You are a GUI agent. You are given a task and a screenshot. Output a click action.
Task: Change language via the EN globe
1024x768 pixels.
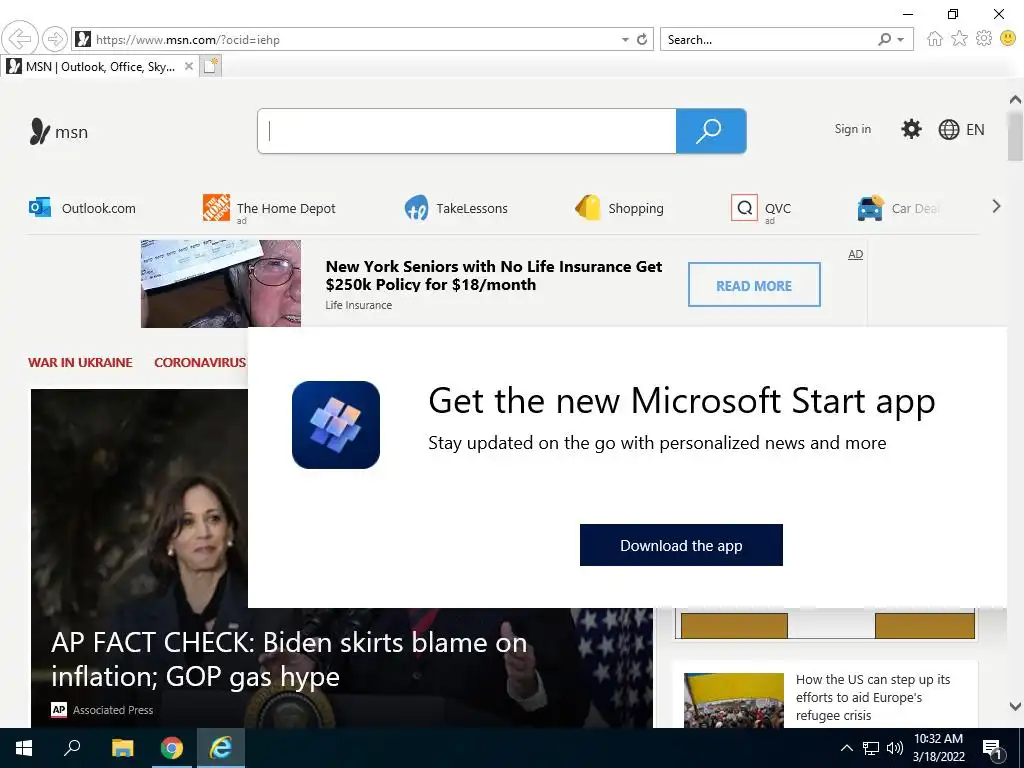961,129
